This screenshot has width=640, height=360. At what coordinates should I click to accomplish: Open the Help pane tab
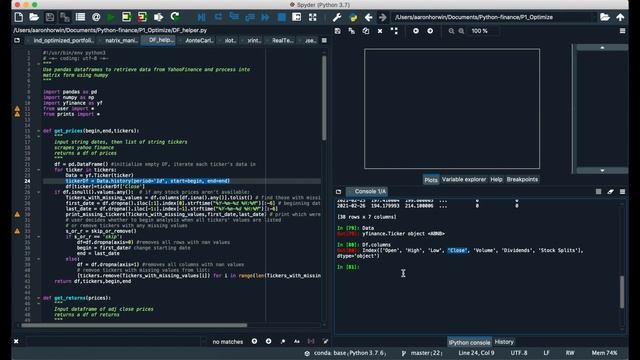point(496,180)
